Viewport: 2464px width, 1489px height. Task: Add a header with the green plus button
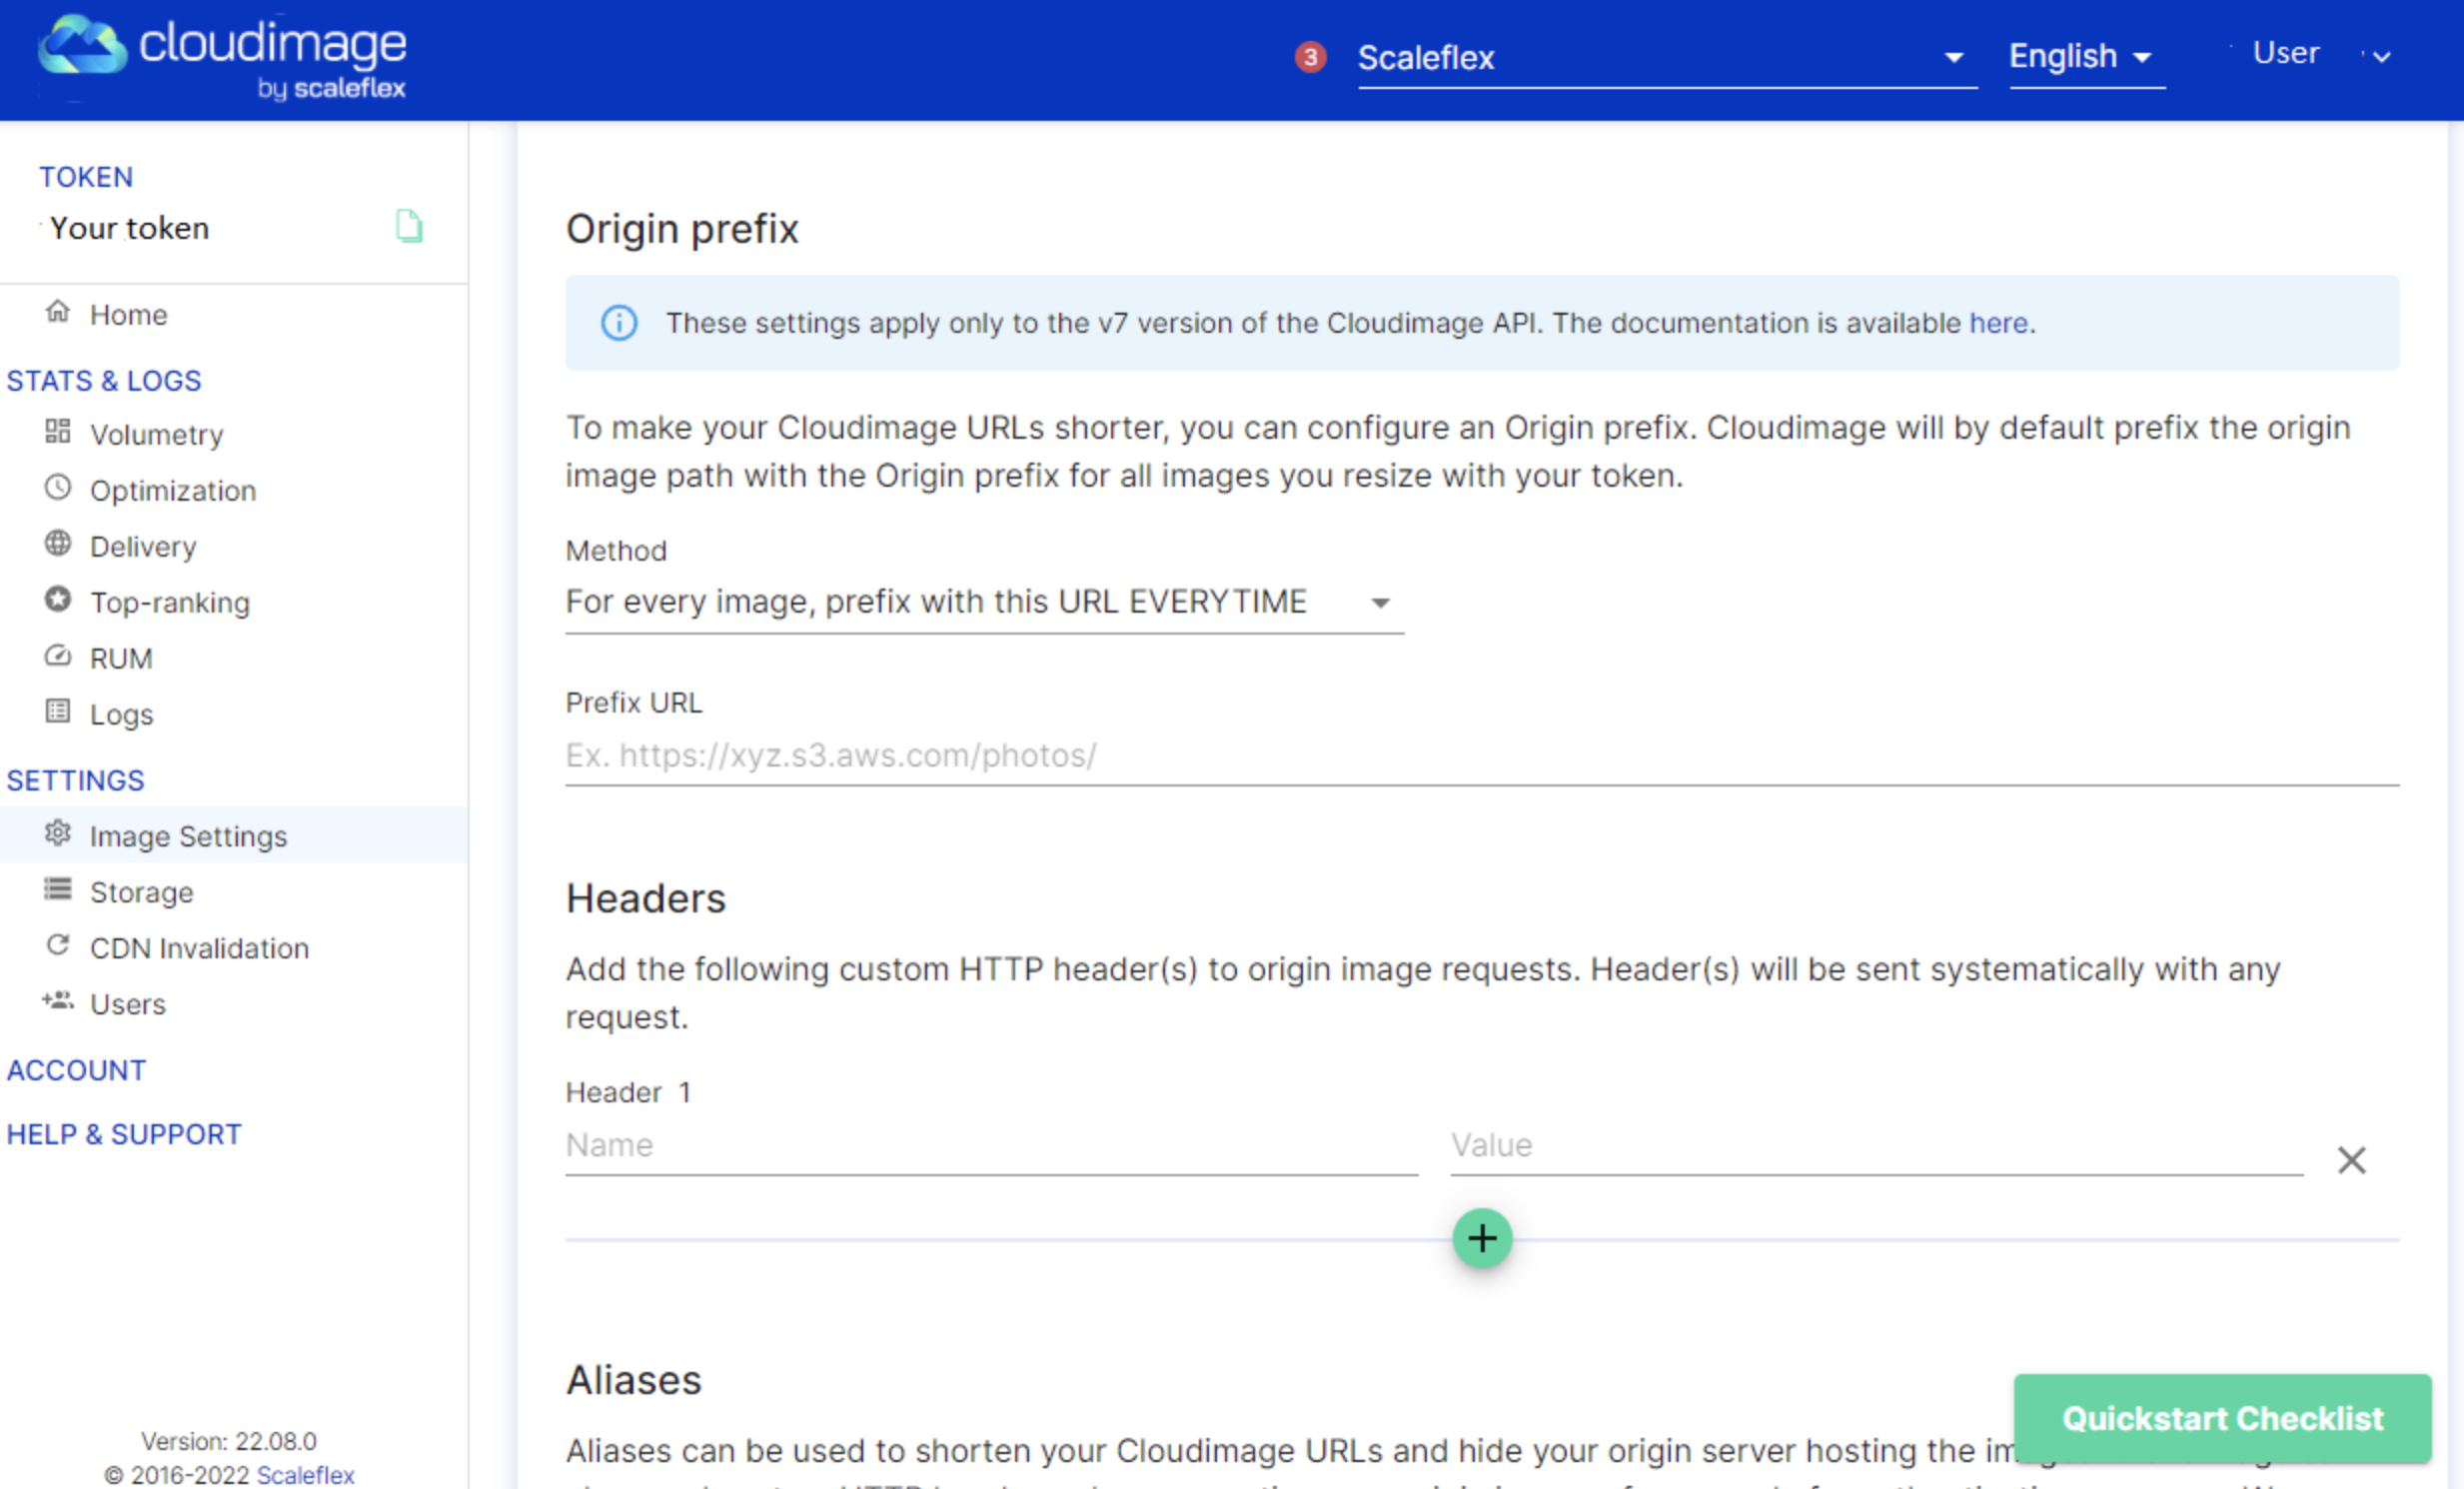click(1481, 1239)
